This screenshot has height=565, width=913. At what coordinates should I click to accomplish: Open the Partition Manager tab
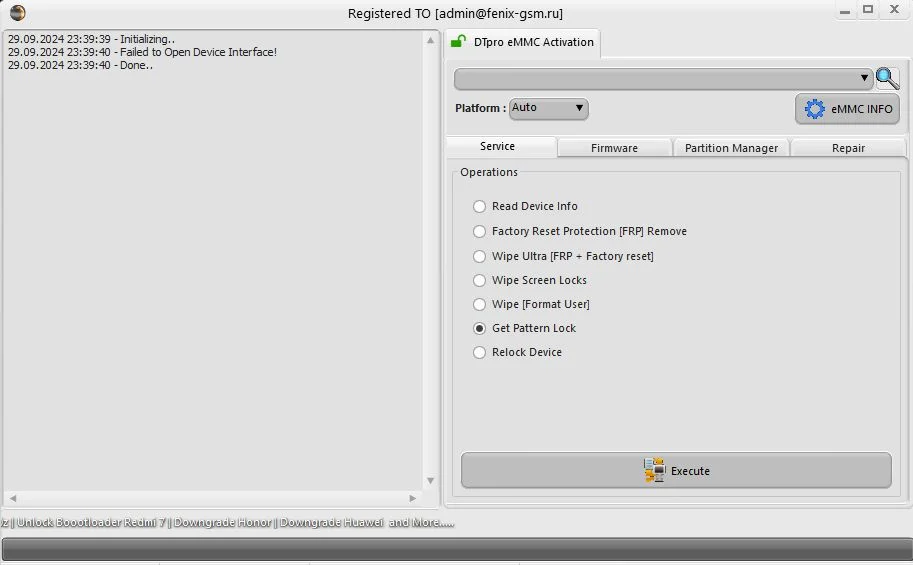[x=731, y=148]
